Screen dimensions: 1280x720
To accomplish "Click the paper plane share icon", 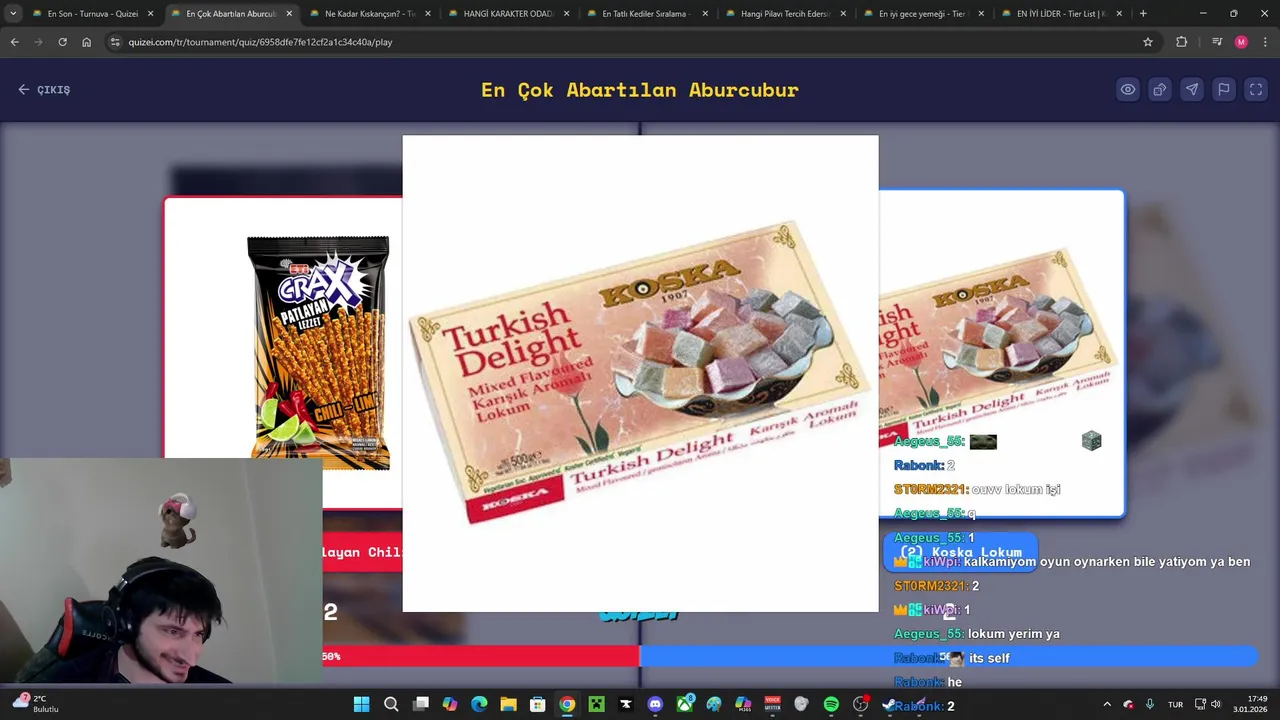I will click(1192, 89).
